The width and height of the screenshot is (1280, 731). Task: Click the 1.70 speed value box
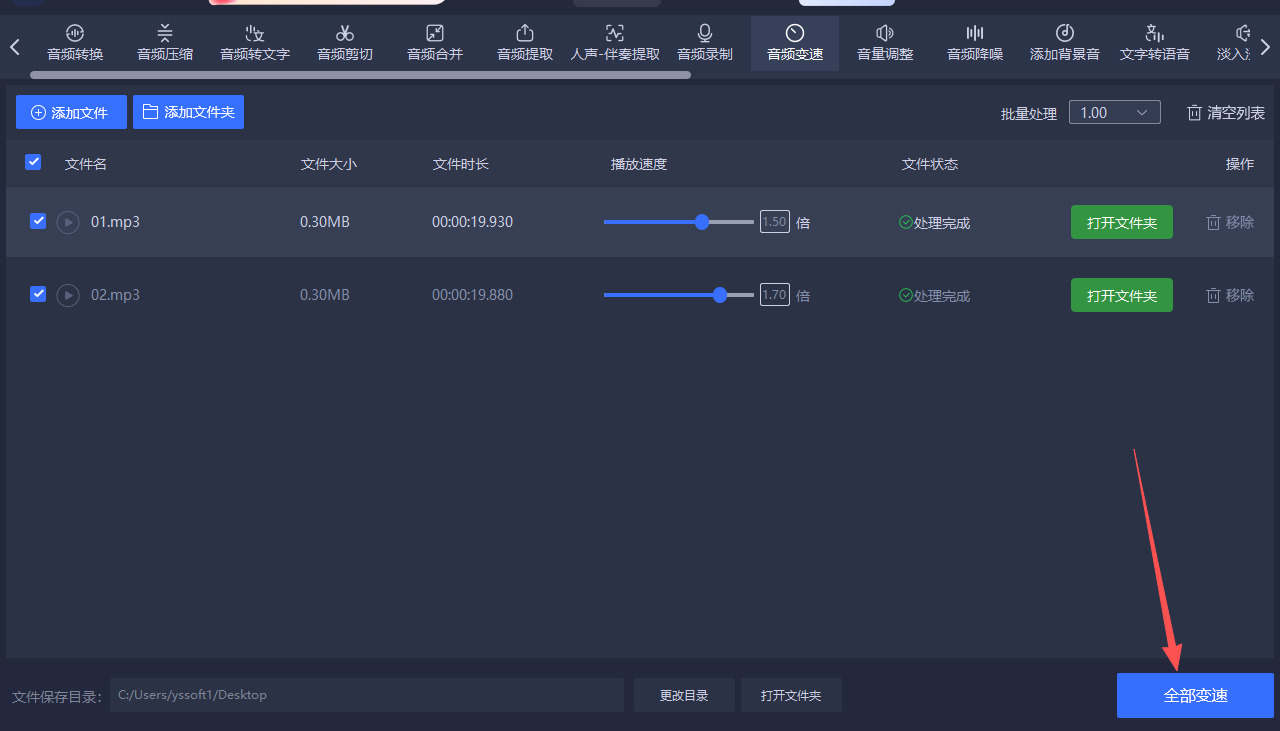pos(775,295)
